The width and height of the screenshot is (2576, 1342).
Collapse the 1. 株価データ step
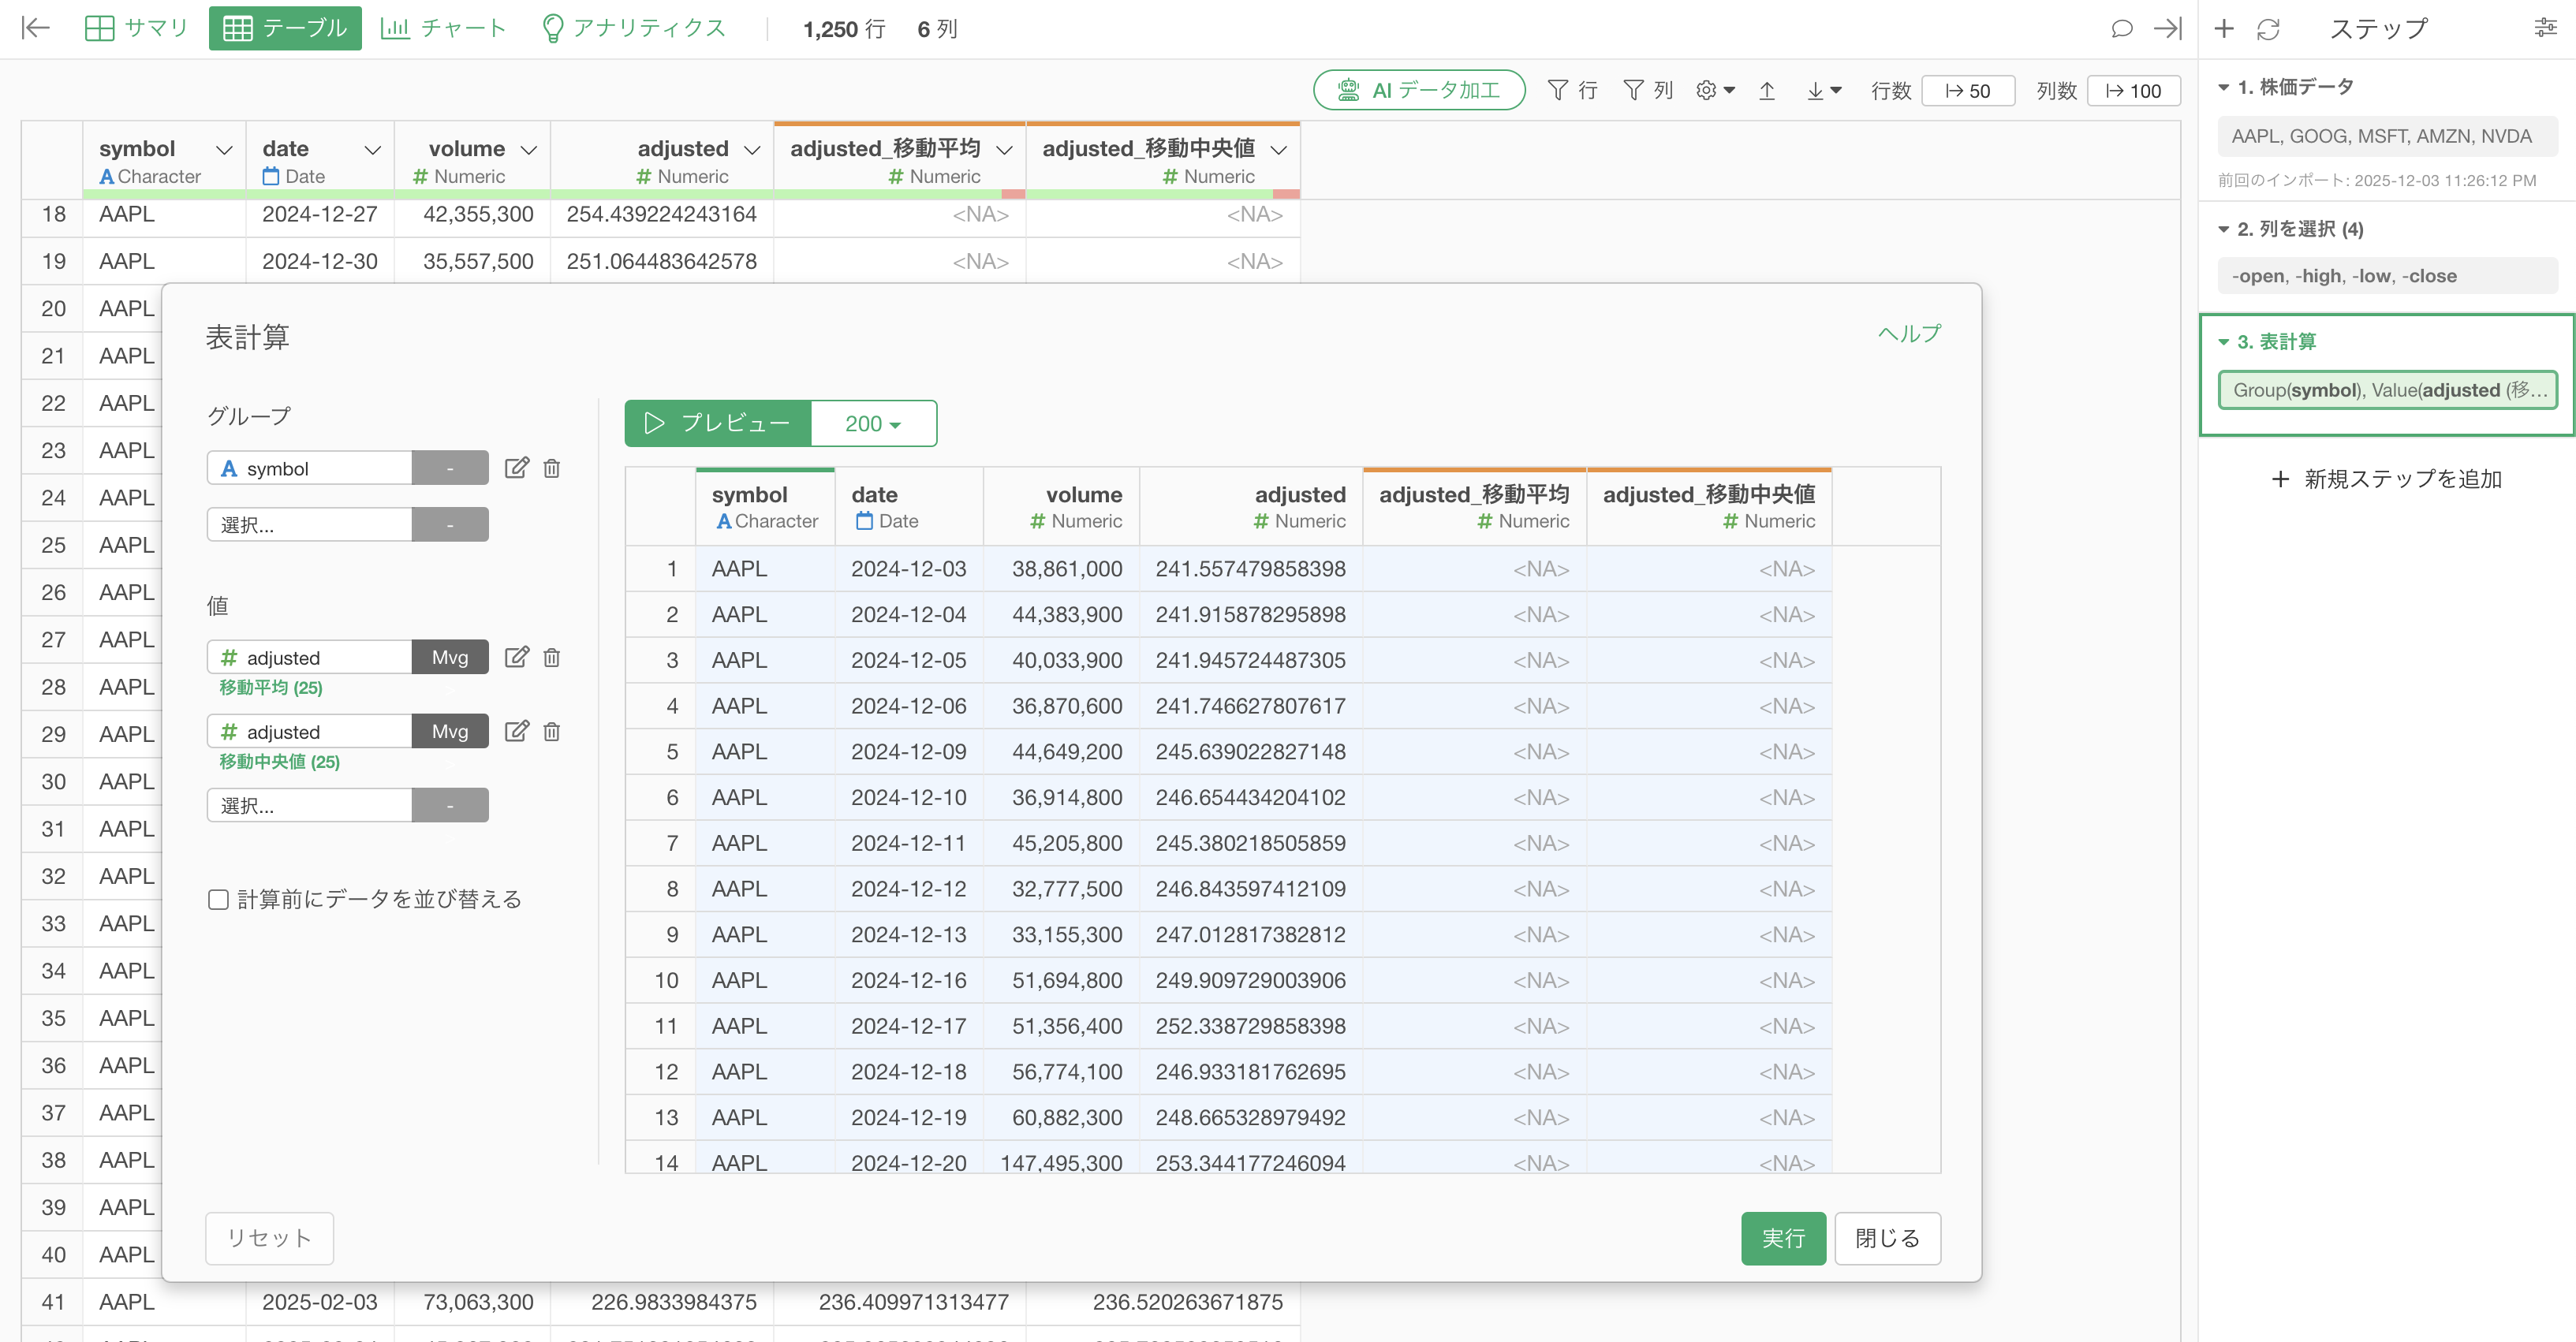pyautogui.click(x=2224, y=87)
